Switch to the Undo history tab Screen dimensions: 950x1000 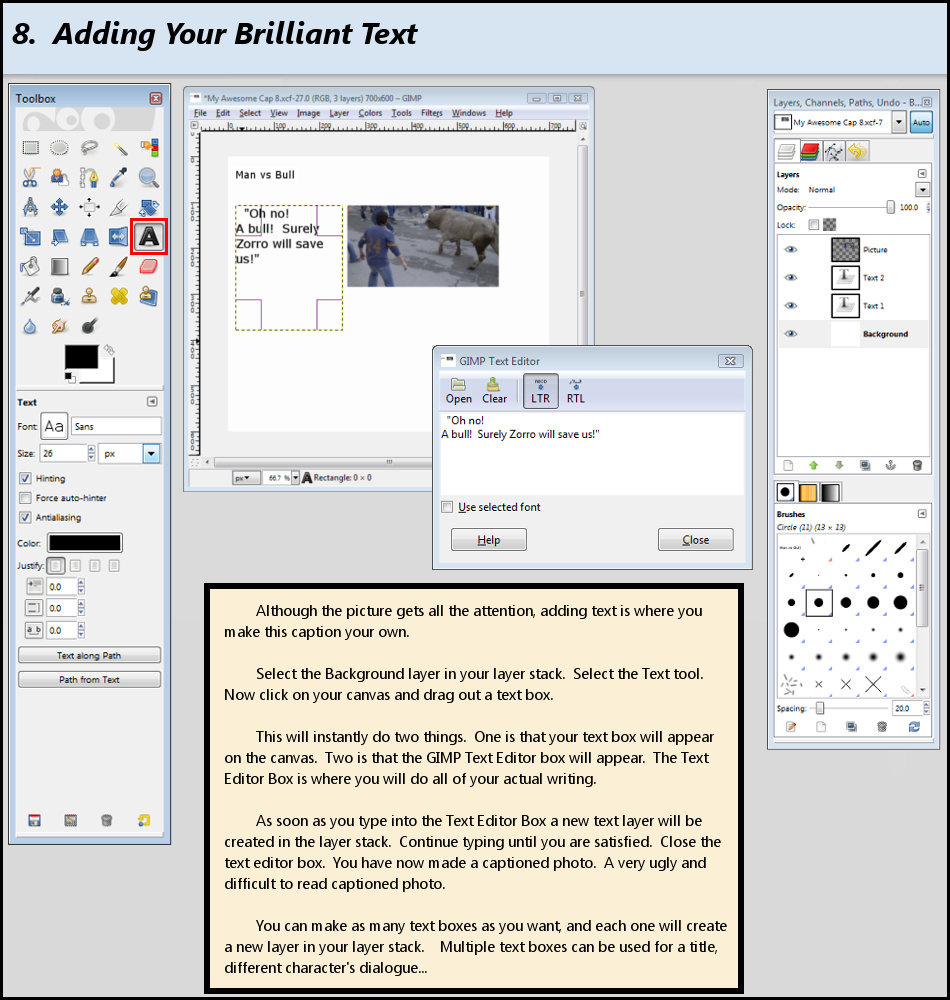pos(857,152)
